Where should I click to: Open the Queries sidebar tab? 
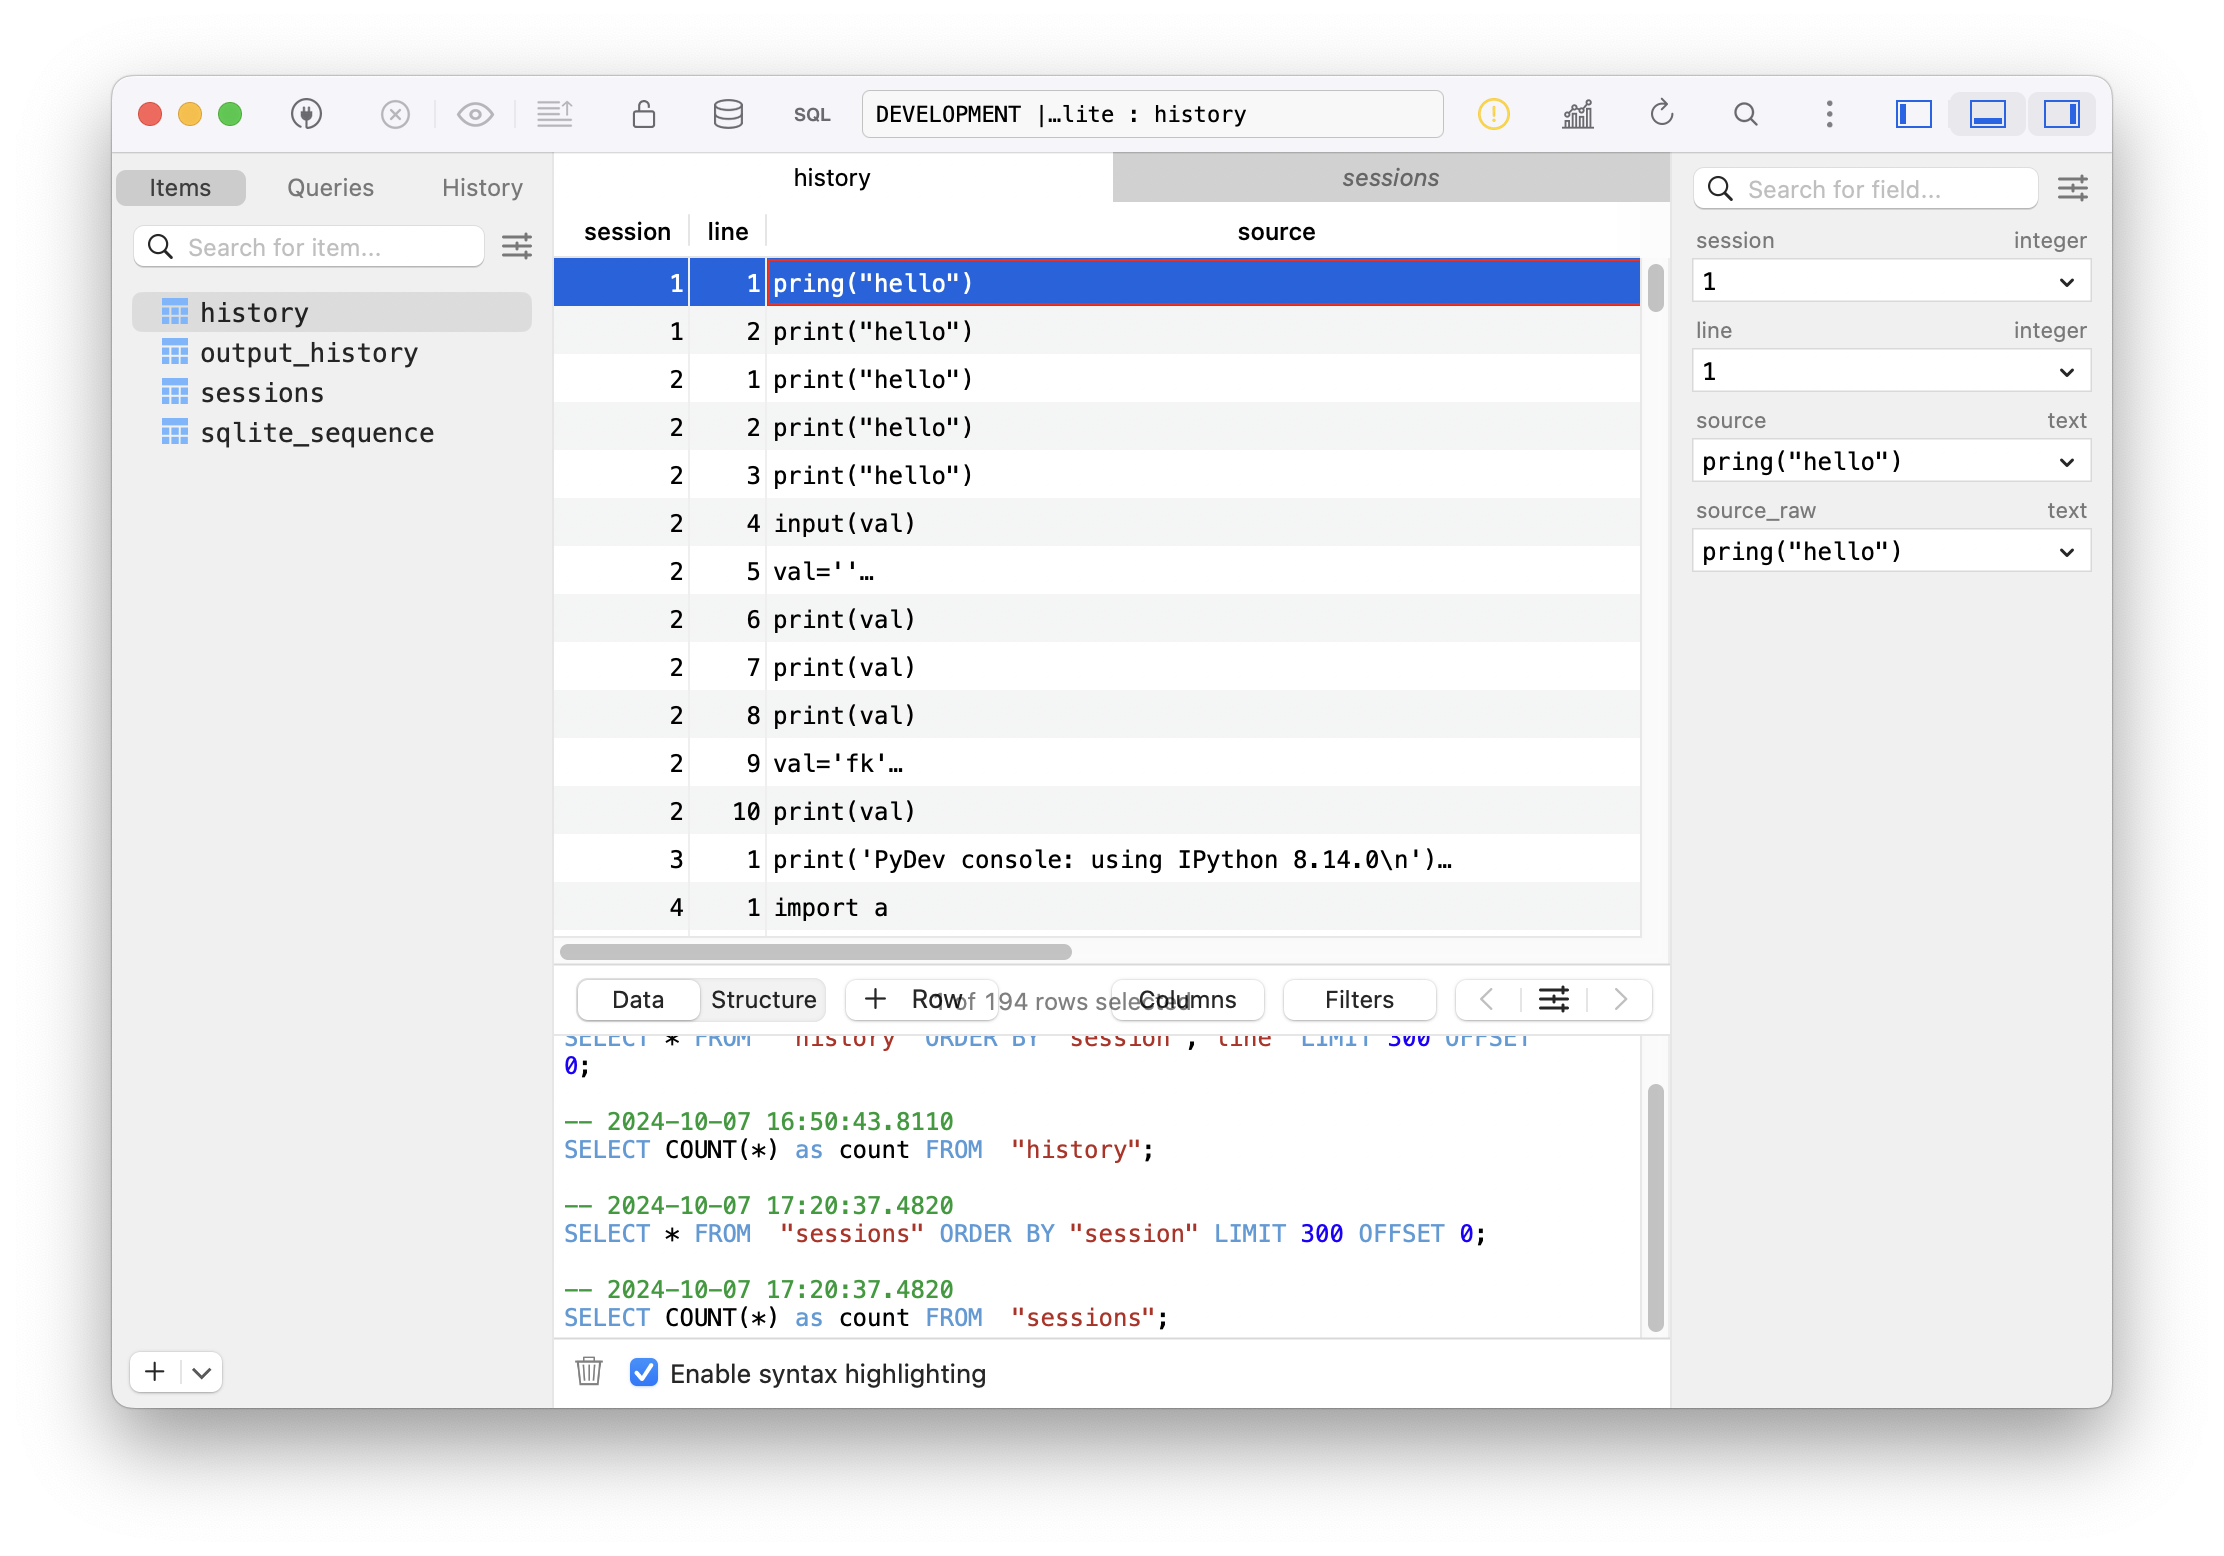coord(330,188)
